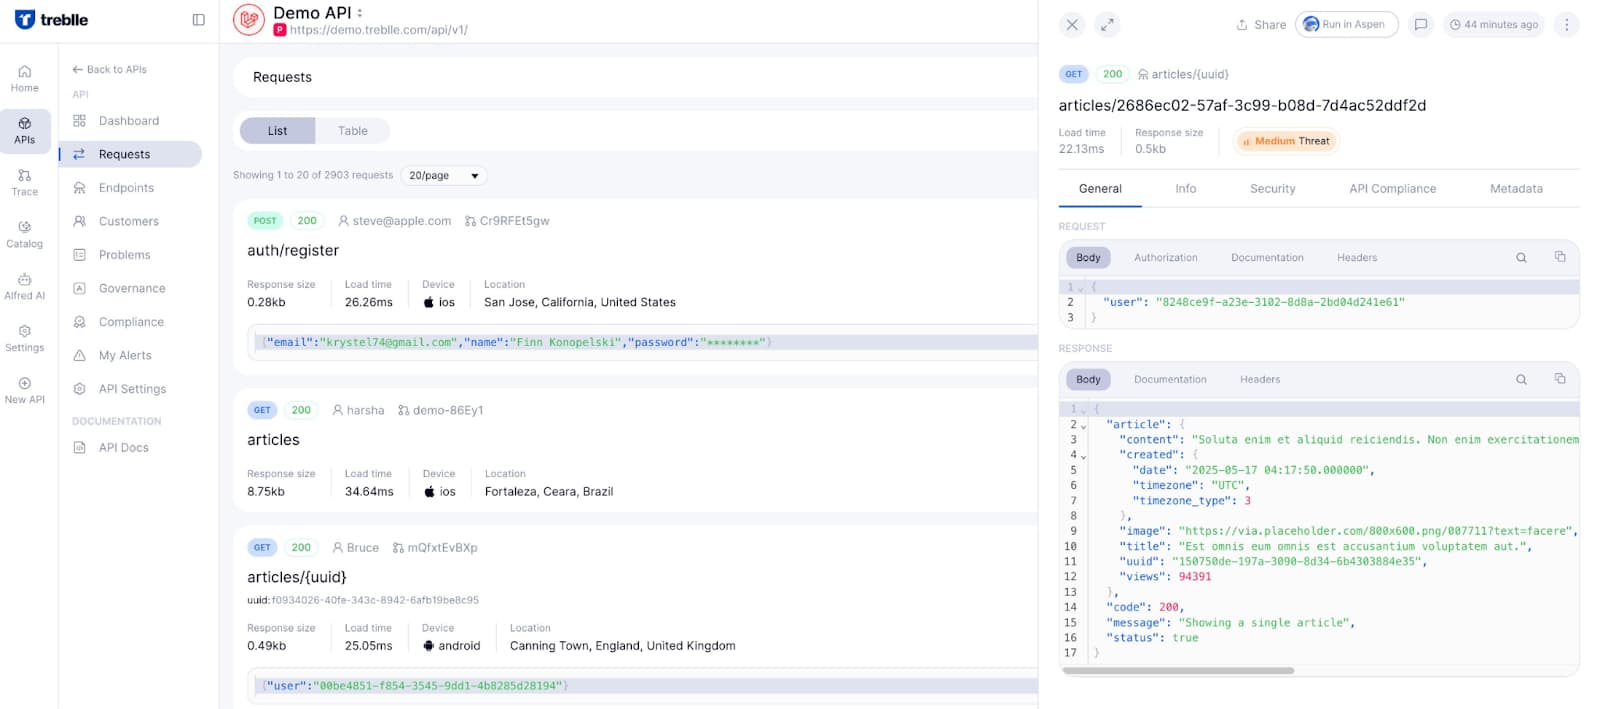This screenshot has height=709, width=1600.
Task: Click customer steve@apple.com
Action: [x=394, y=221]
